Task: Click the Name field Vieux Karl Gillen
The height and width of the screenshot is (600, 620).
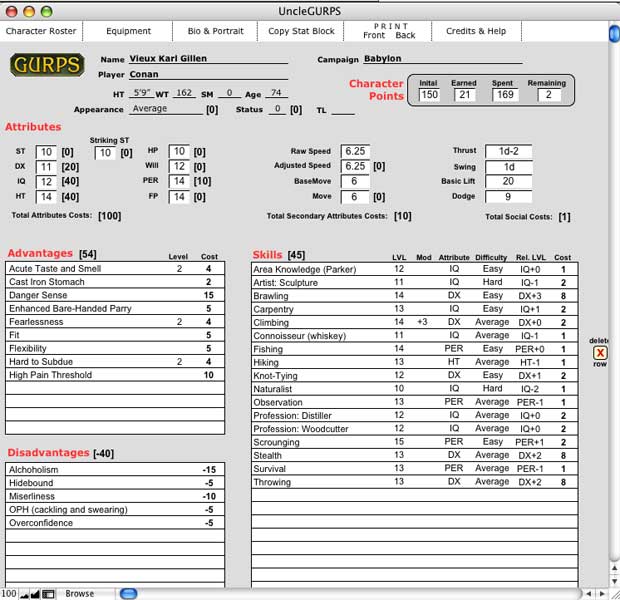Action: coord(208,59)
